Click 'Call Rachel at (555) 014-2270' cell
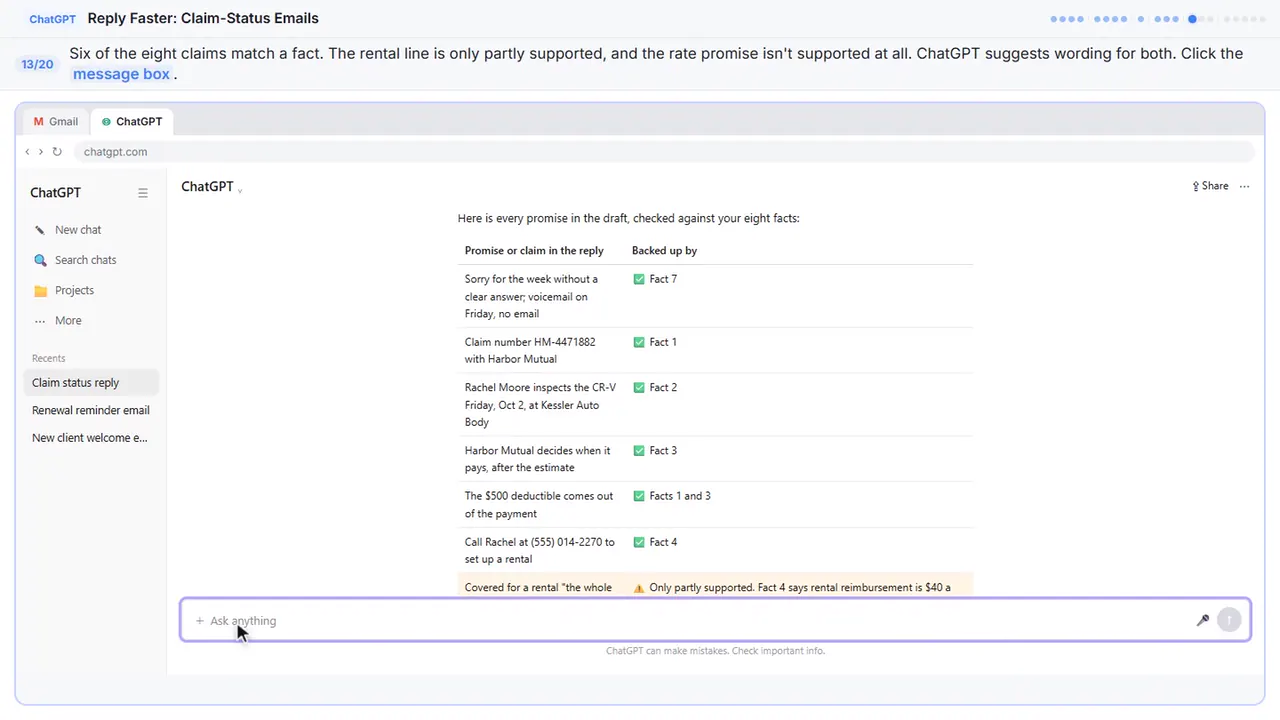Screen dimensions: 1280x720 [540, 550]
